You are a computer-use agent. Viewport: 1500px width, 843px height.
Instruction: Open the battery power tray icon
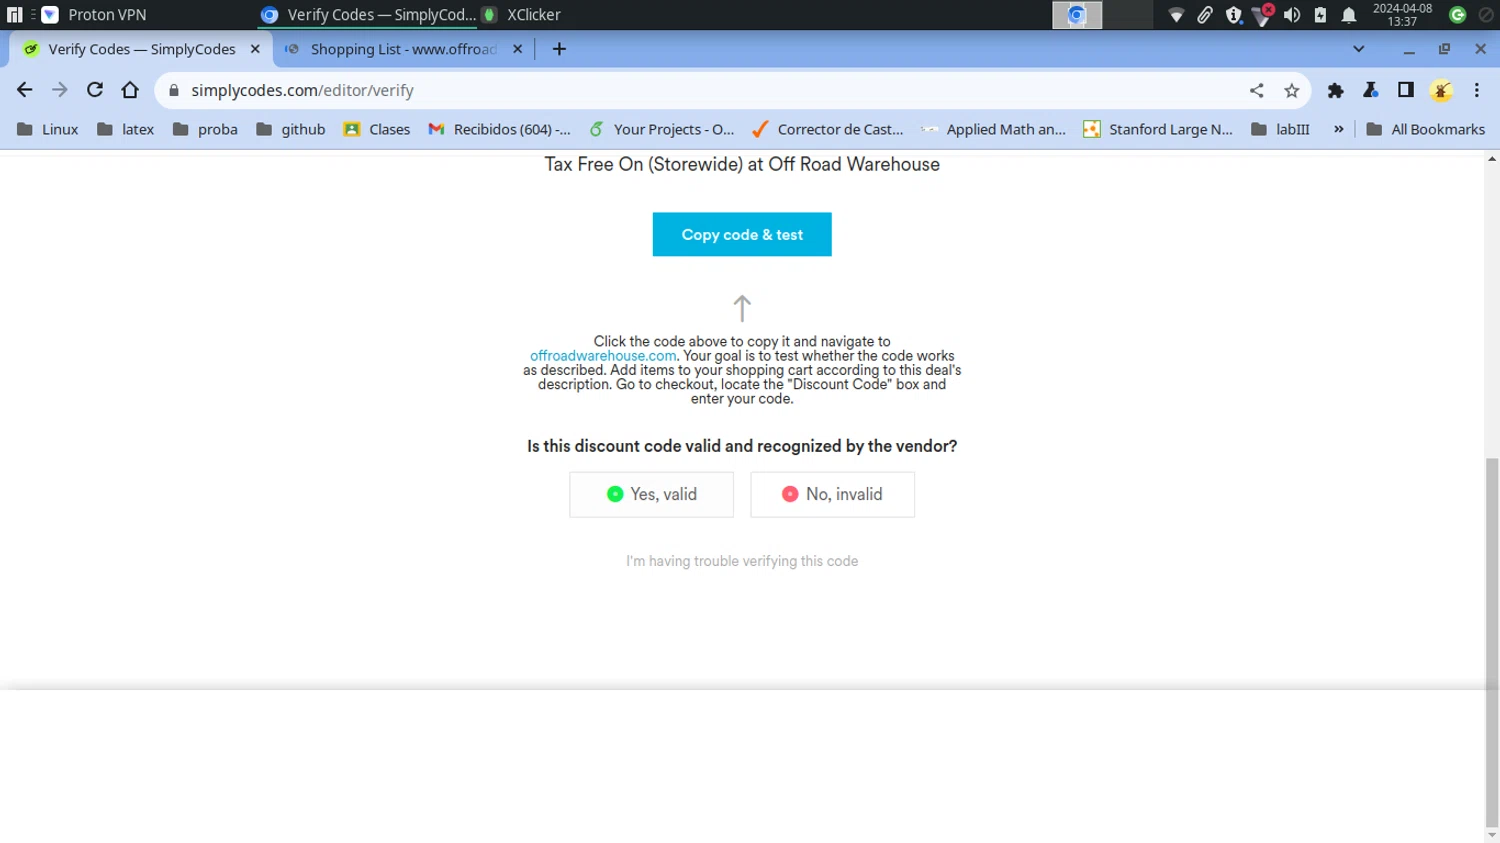click(1320, 15)
